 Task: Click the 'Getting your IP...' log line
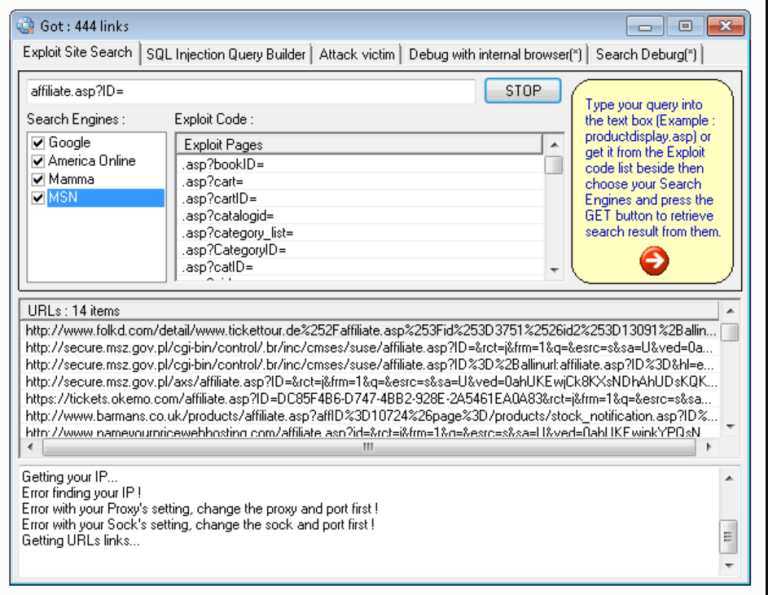[x=70, y=477]
